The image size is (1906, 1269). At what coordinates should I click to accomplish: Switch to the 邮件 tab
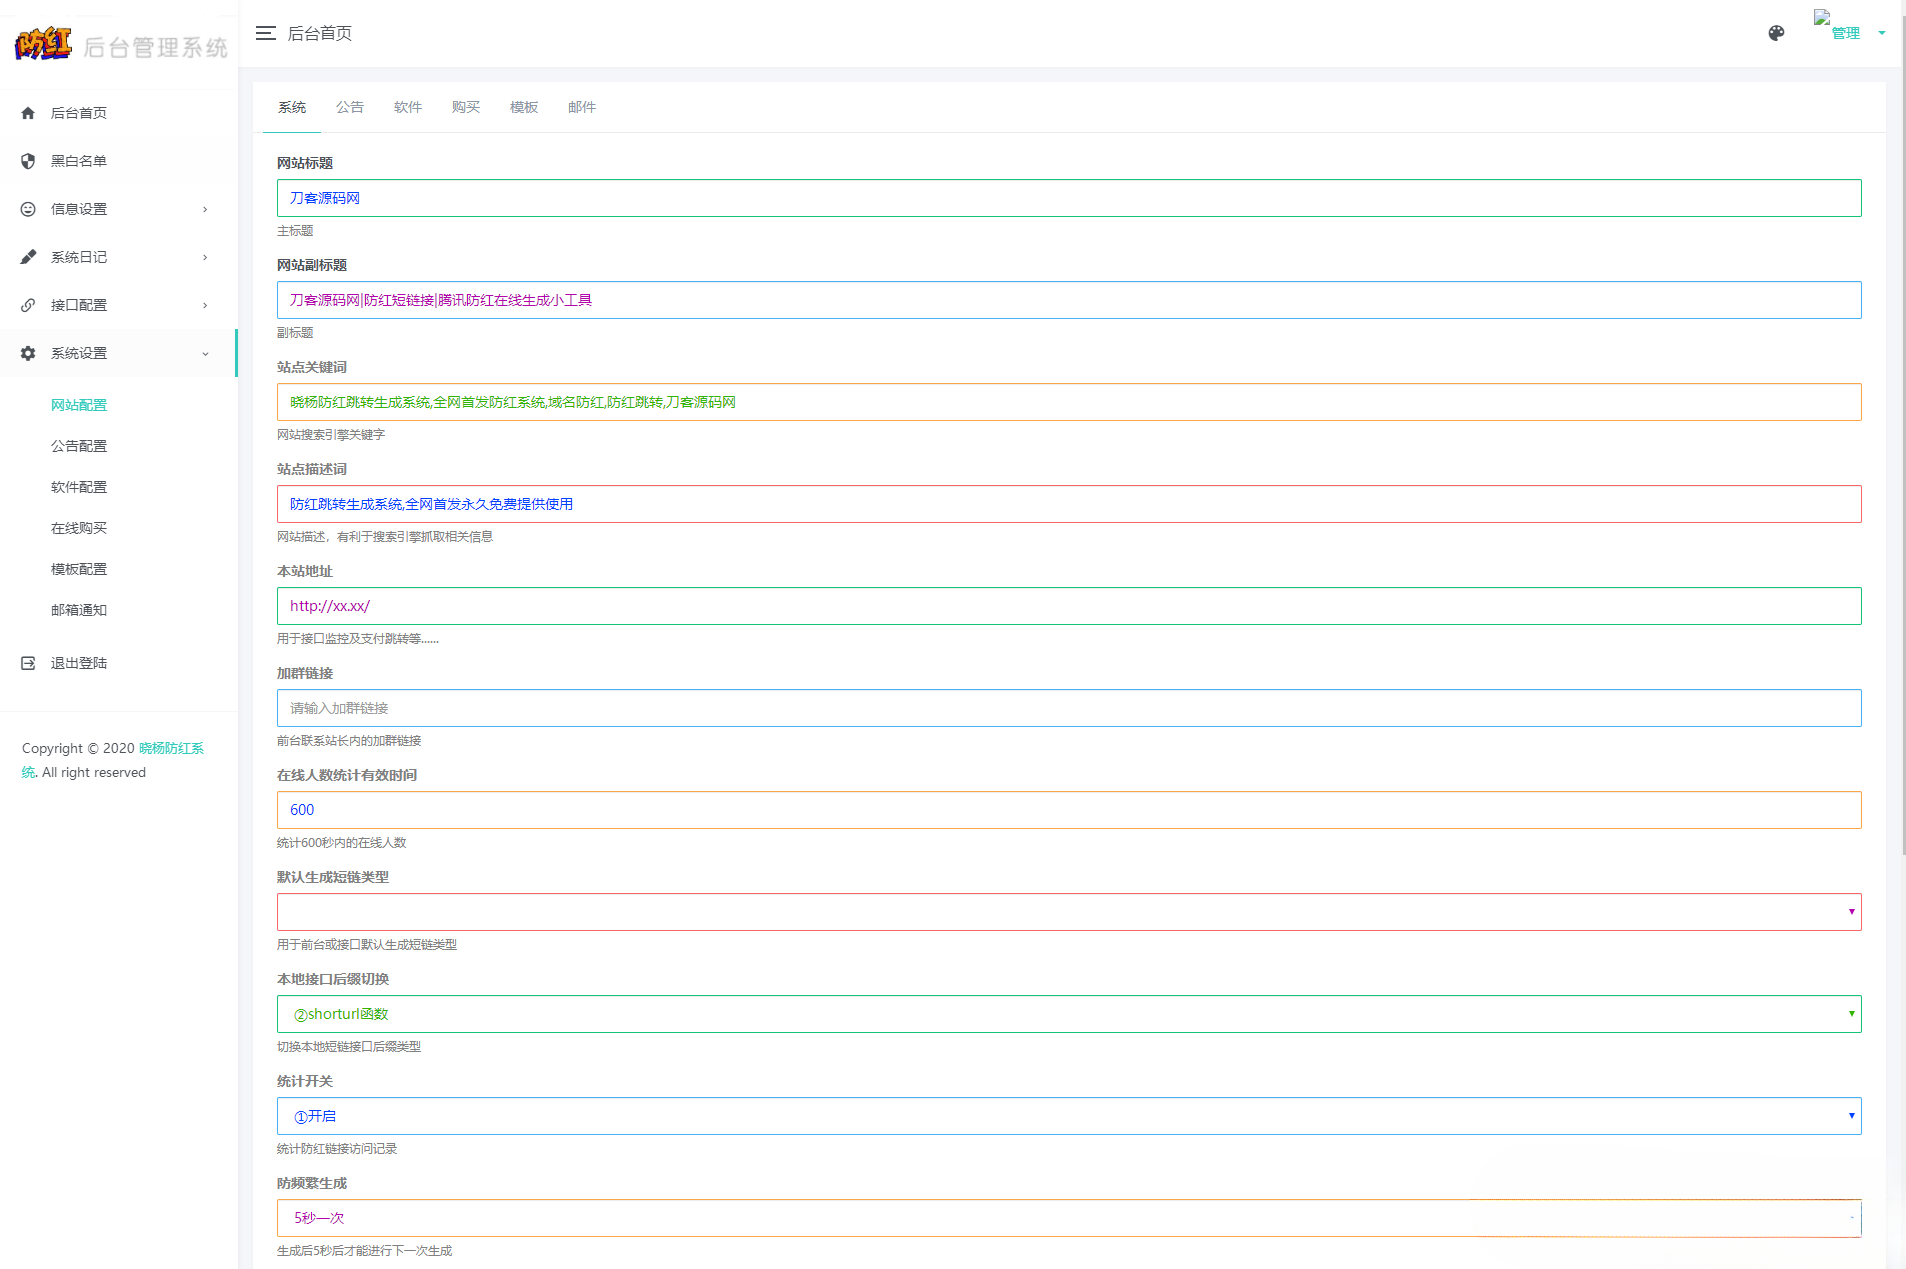pyautogui.click(x=582, y=107)
